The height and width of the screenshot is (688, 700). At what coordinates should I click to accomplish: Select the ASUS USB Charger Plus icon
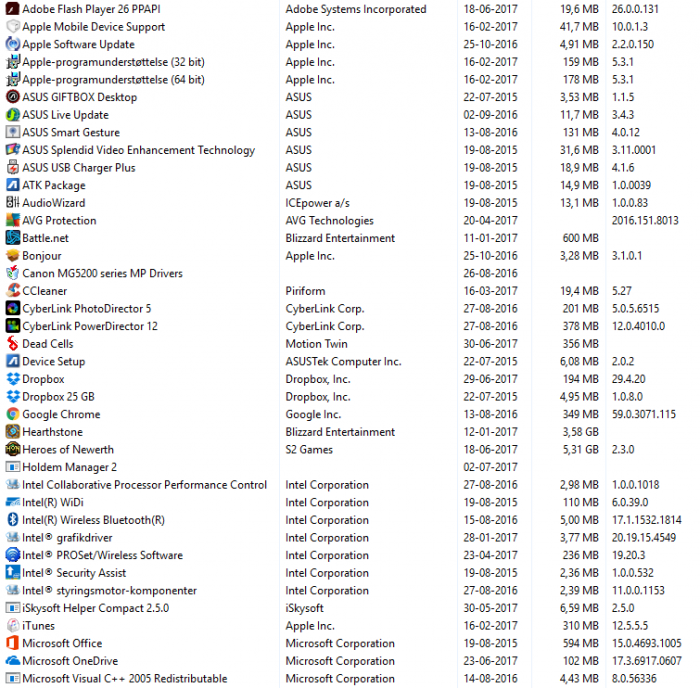[x=12, y=167]
